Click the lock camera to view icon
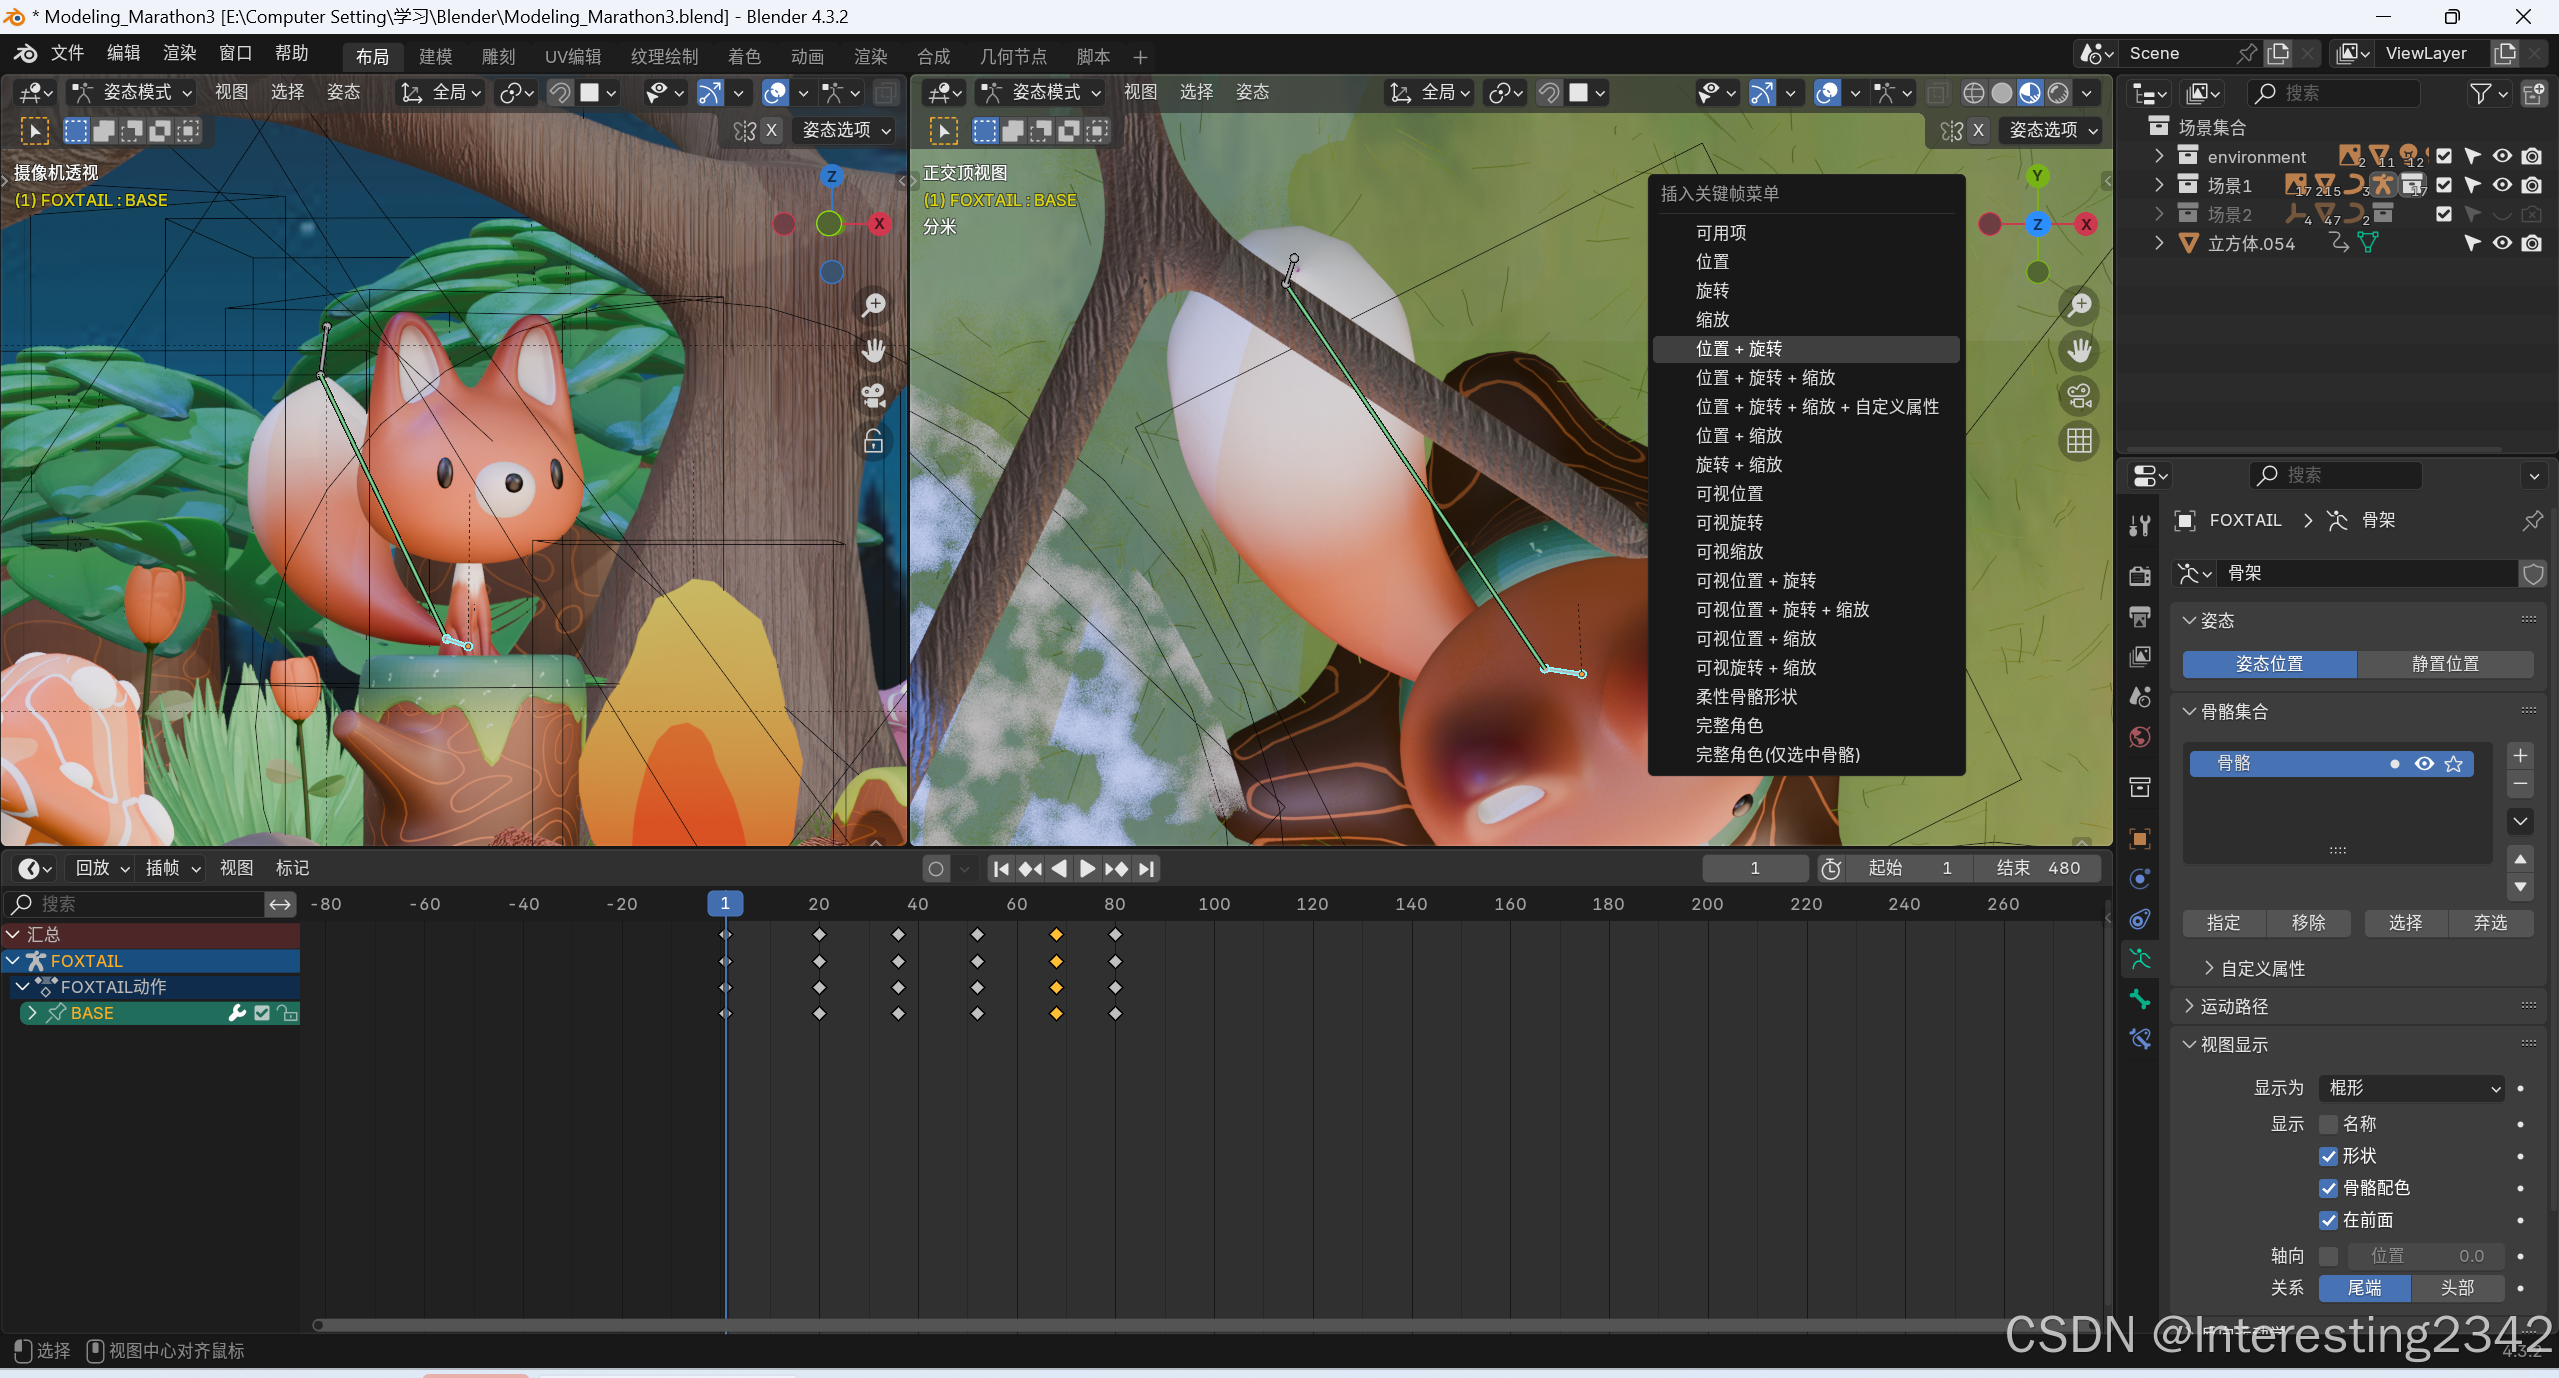Screen dimensions: 2559x1378 [874, 441]
